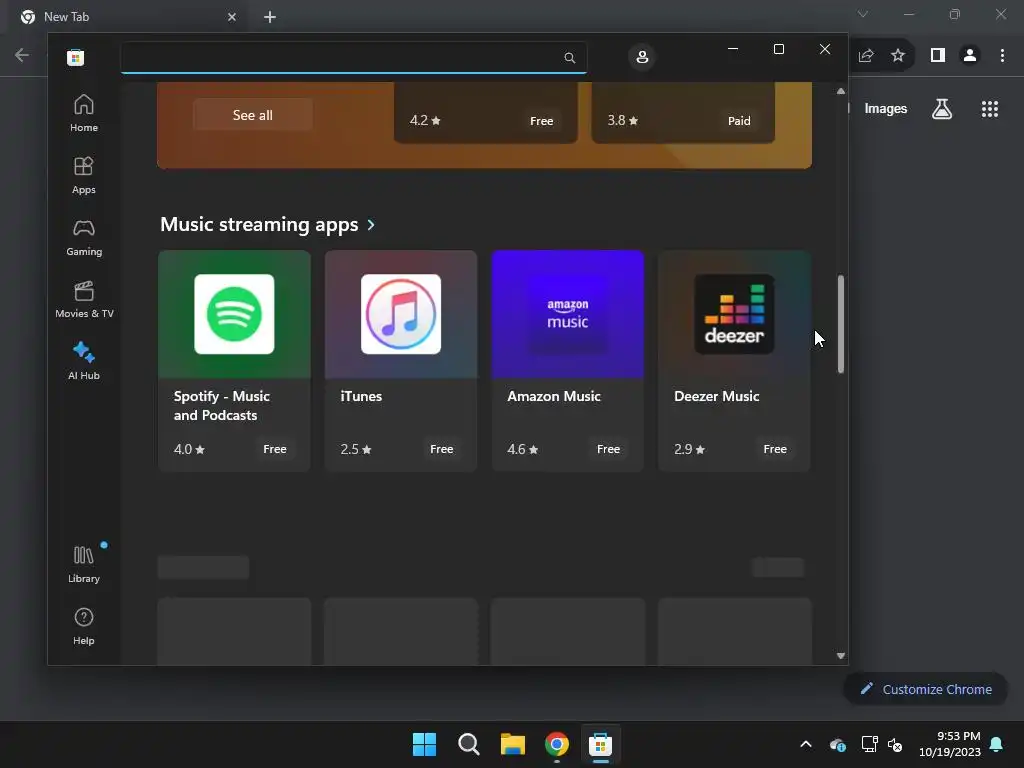
Task: Click the Store vertical scrollbar thumb
Action: pos(840,324)
